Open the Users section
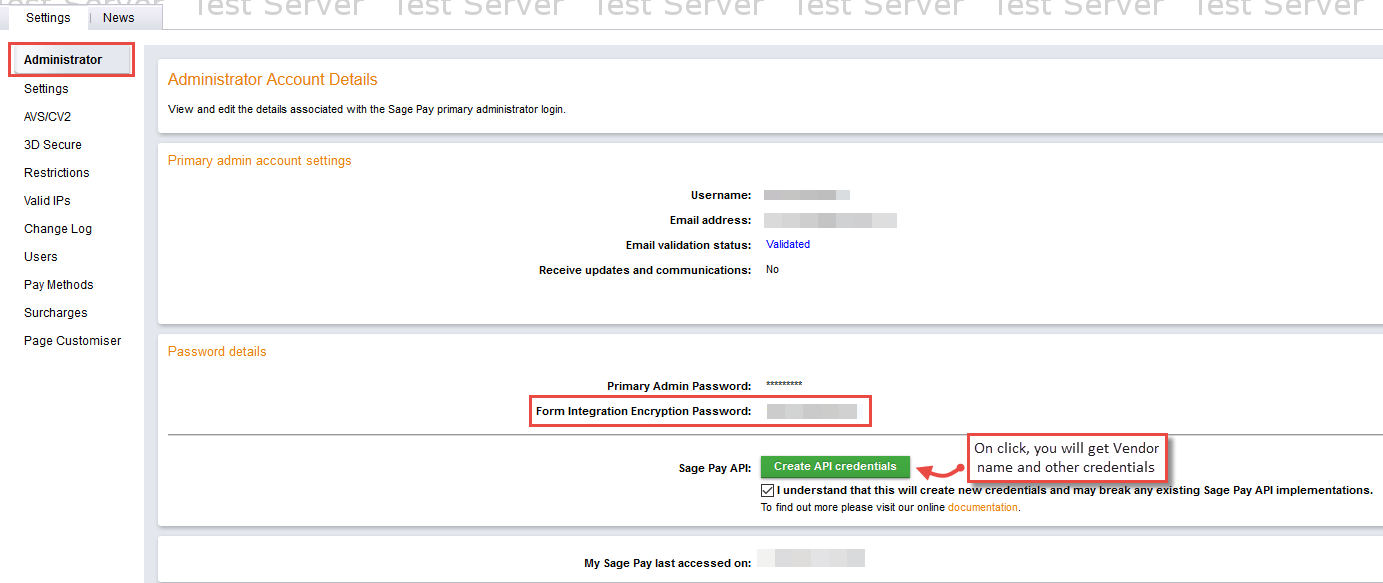 41,257
